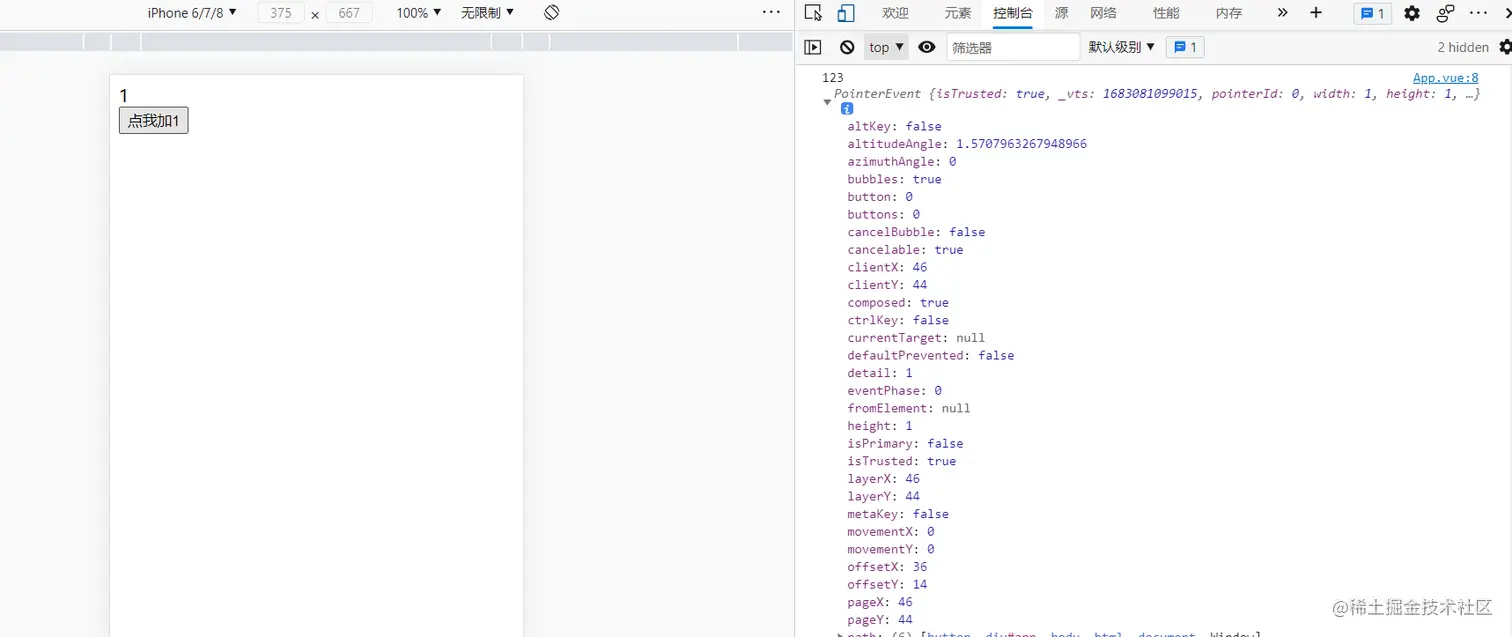The image size is (1512, 637).
Task: Select the layerX: 46 row
Action: click(x=883, y=479)
